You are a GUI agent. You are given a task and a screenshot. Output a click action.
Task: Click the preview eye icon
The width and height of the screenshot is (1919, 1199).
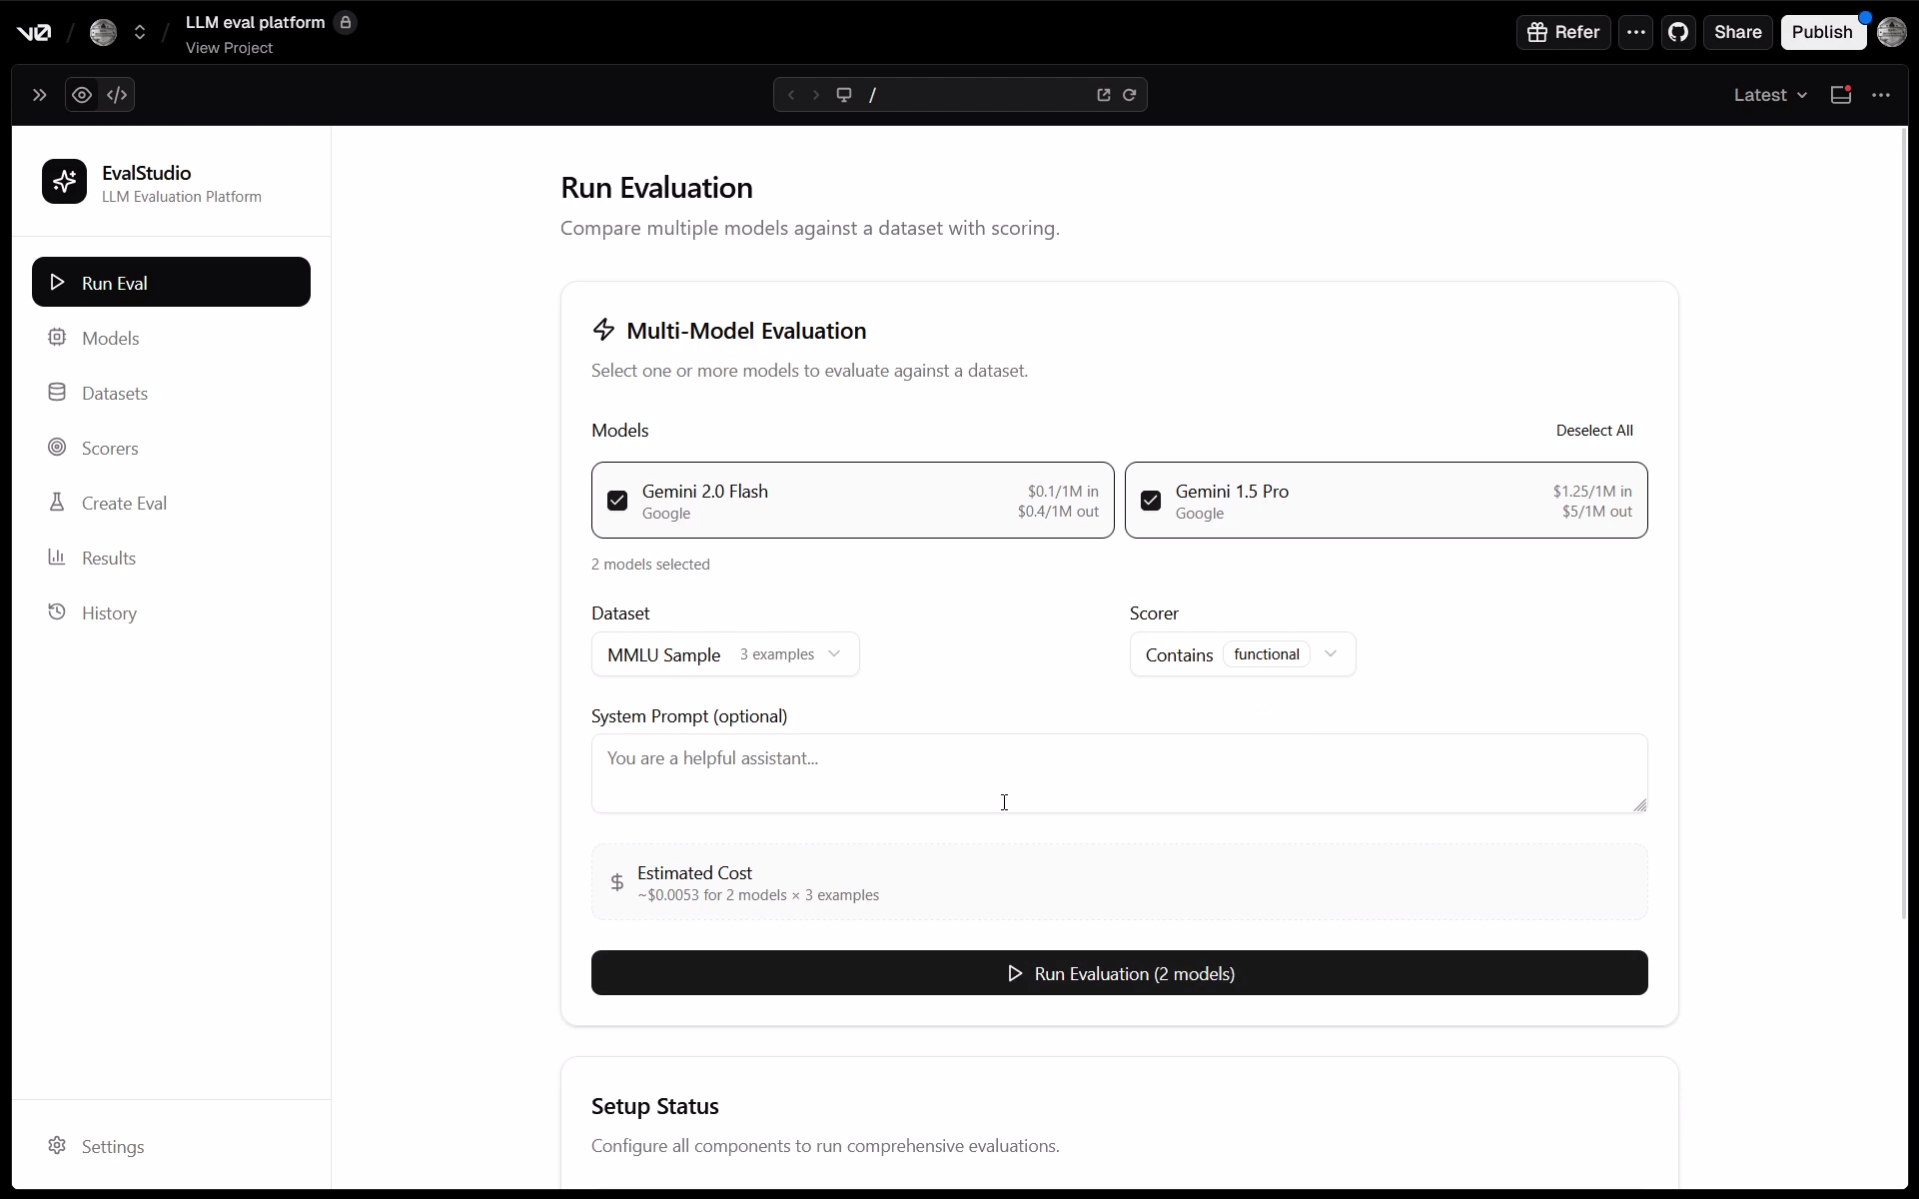(82, 95)
